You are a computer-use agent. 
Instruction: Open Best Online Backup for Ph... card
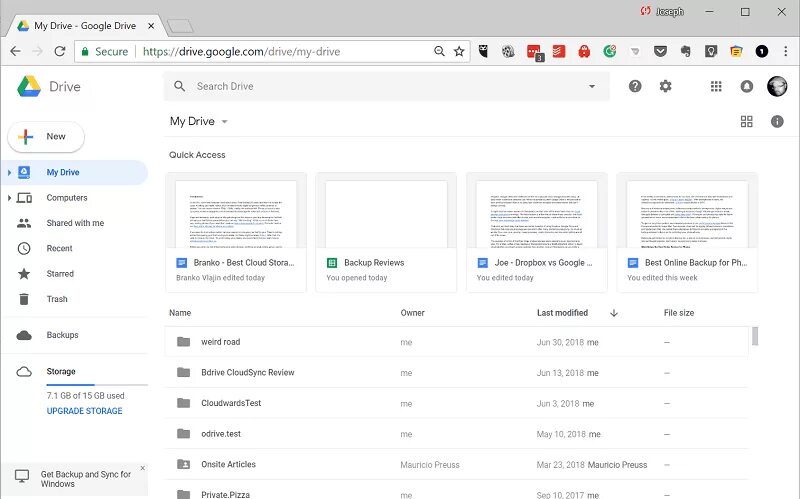coord(687,232)
